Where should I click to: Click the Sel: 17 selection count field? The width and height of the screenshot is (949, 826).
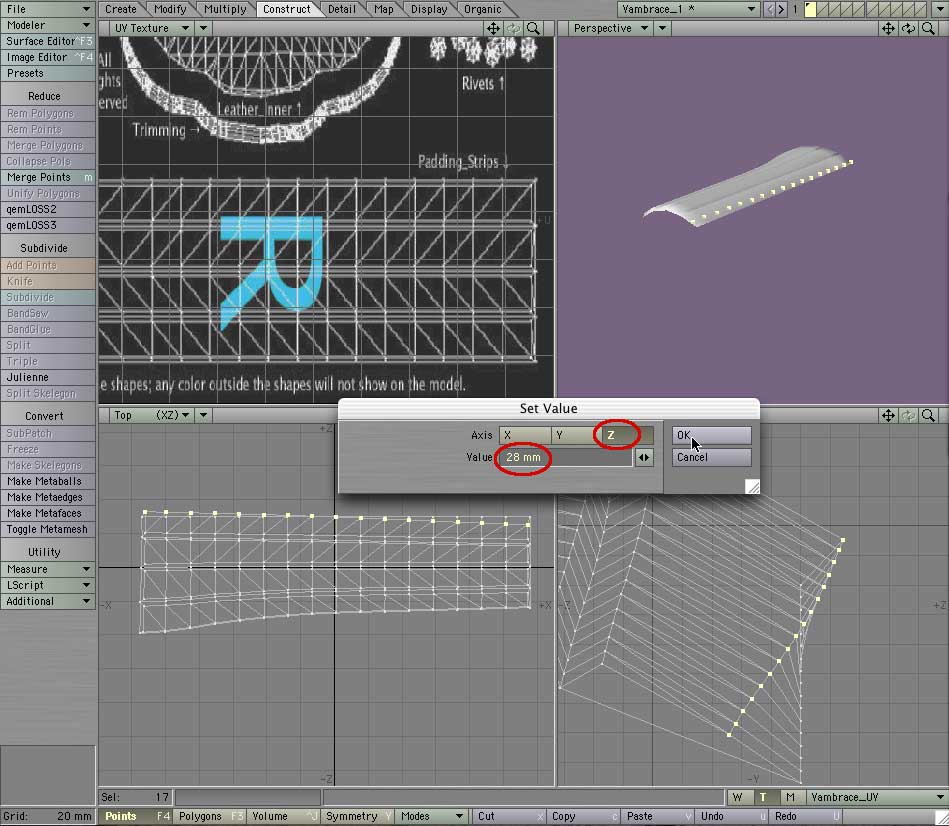pyautogui.click(x=136, y=798)
